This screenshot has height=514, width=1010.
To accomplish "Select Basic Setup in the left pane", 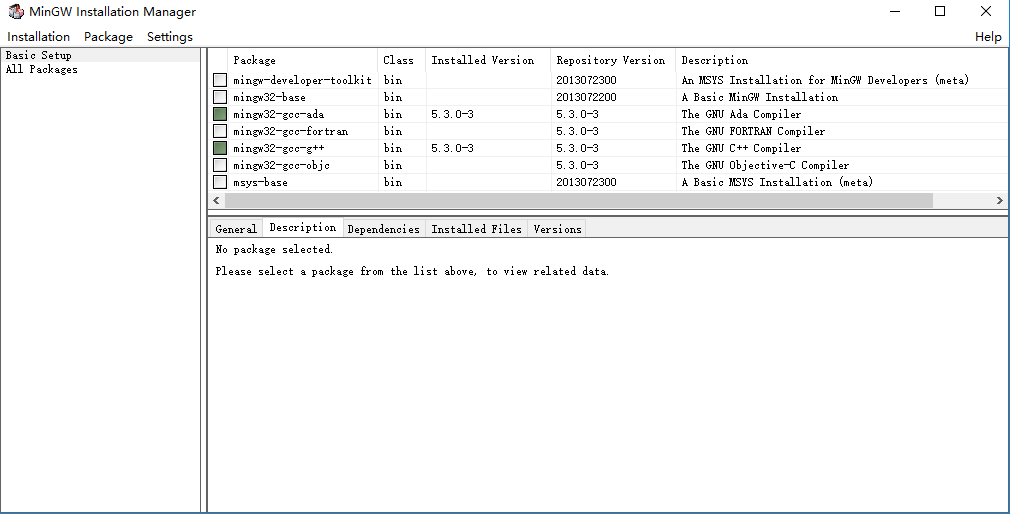I will [101, 55].
